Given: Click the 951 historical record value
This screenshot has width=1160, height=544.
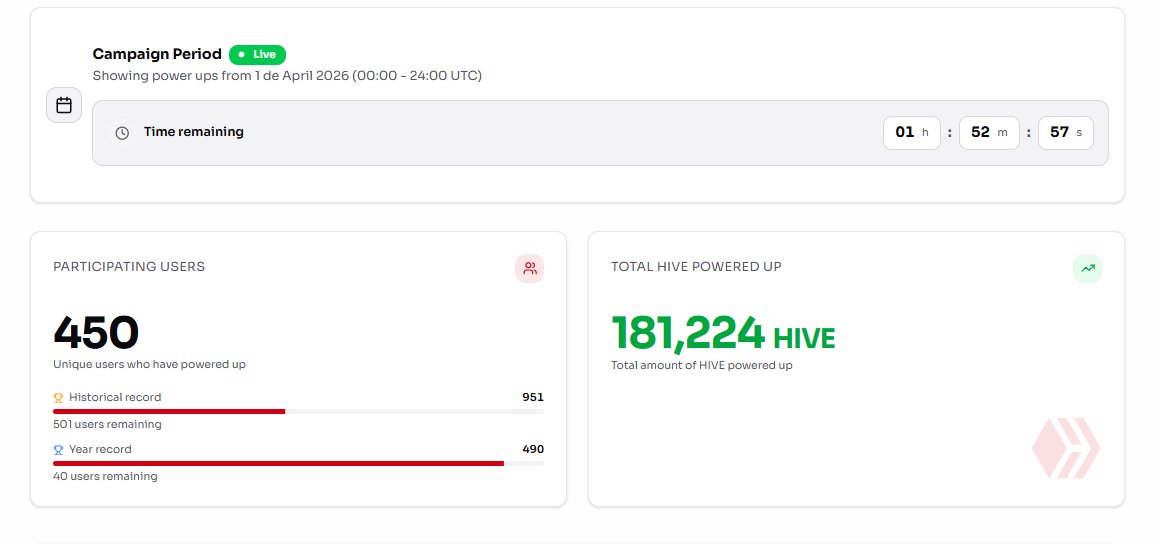Looking at the screenshot, I should [533, 397].
